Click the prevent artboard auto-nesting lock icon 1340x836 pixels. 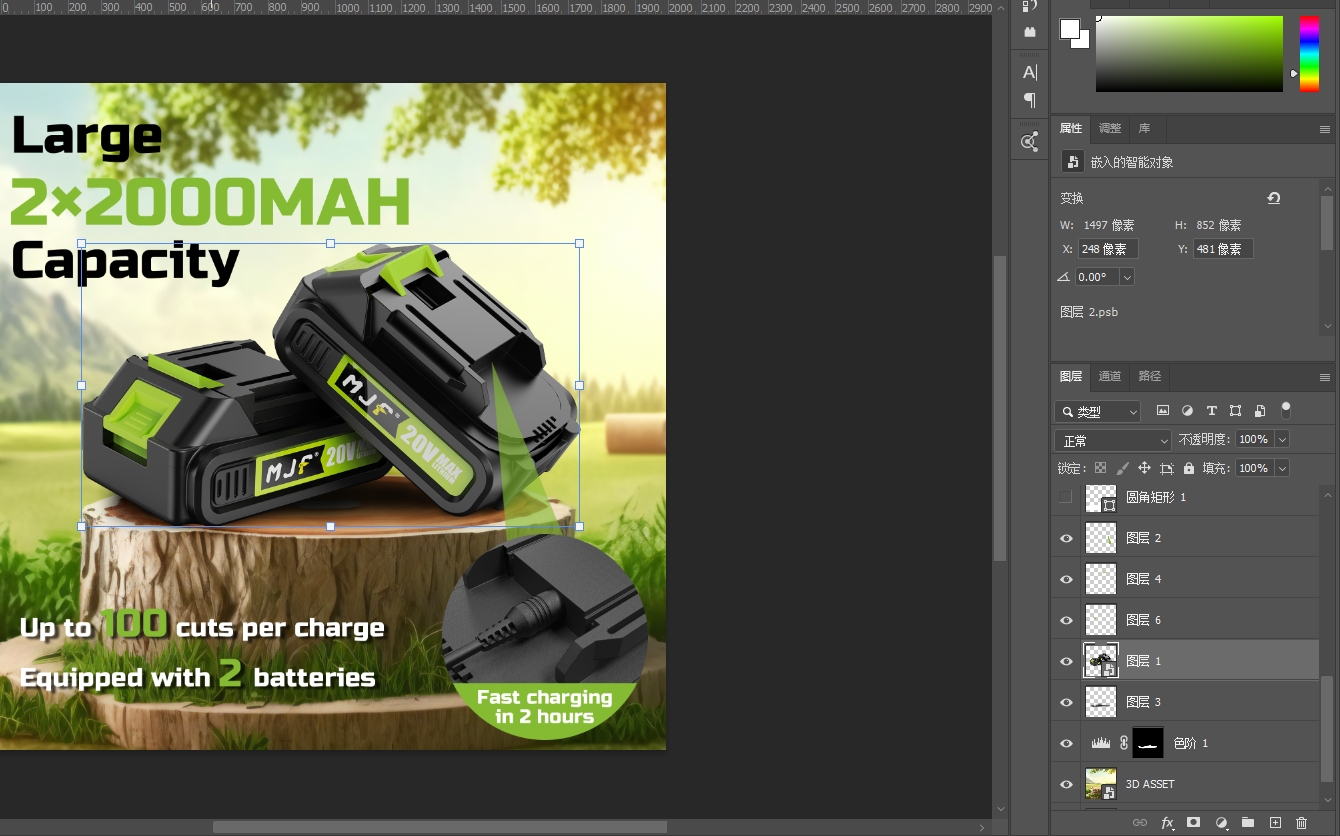pyautogui.click(x=1166, y=468)
